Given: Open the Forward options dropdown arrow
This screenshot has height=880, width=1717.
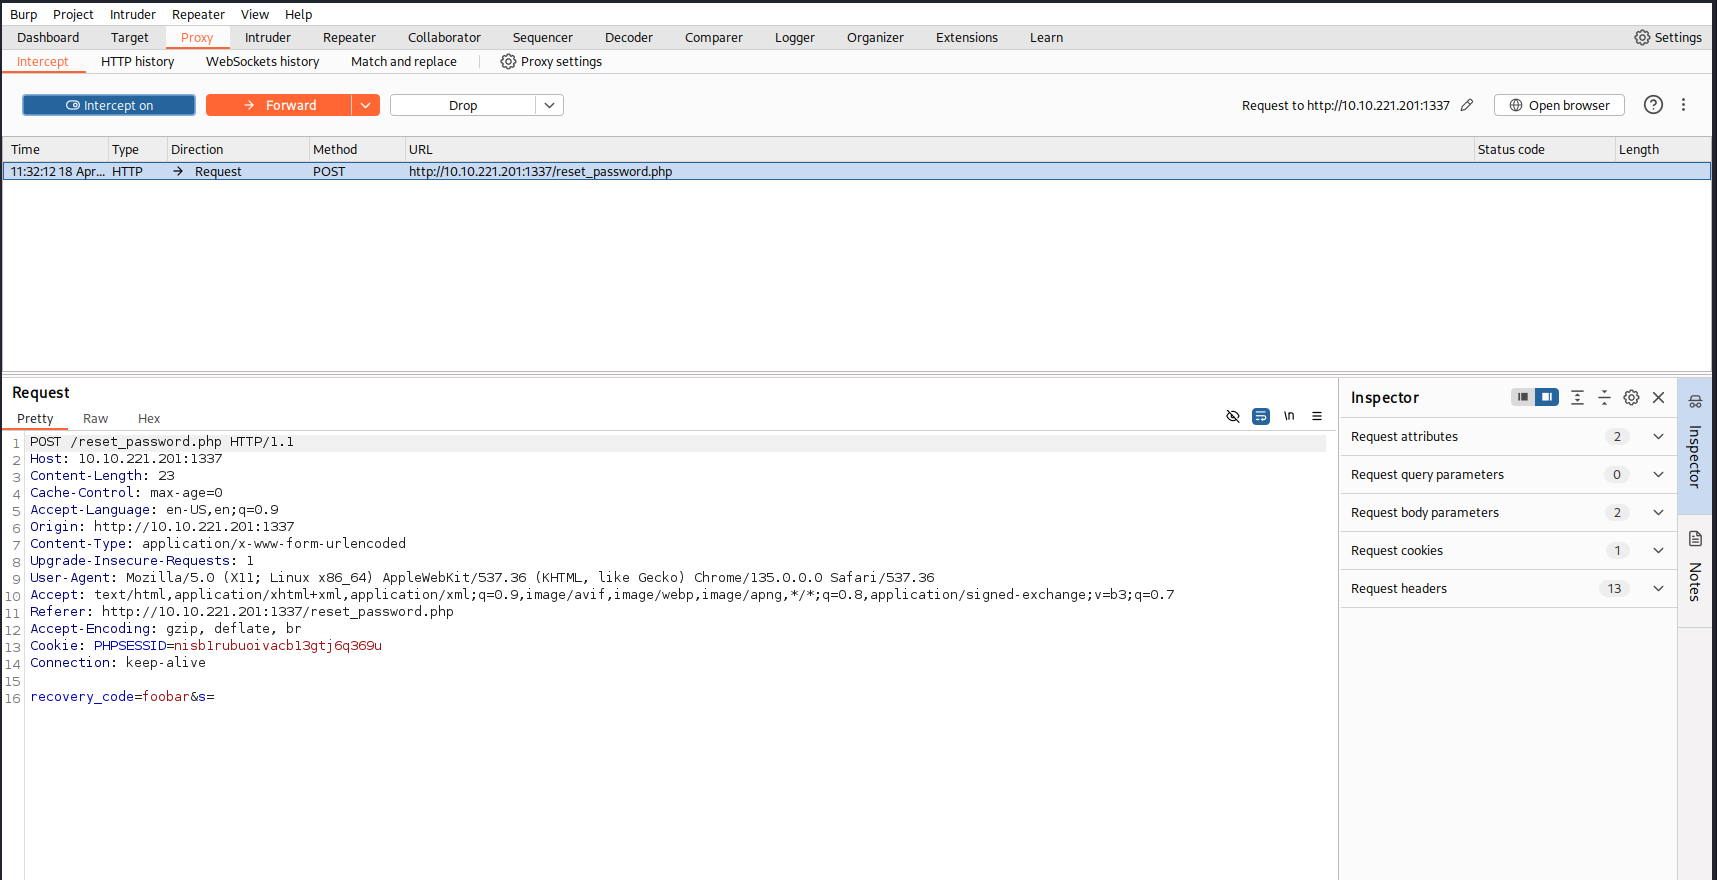Looking at the screenshot, I should pyautogui.click(x=366, y=105).
